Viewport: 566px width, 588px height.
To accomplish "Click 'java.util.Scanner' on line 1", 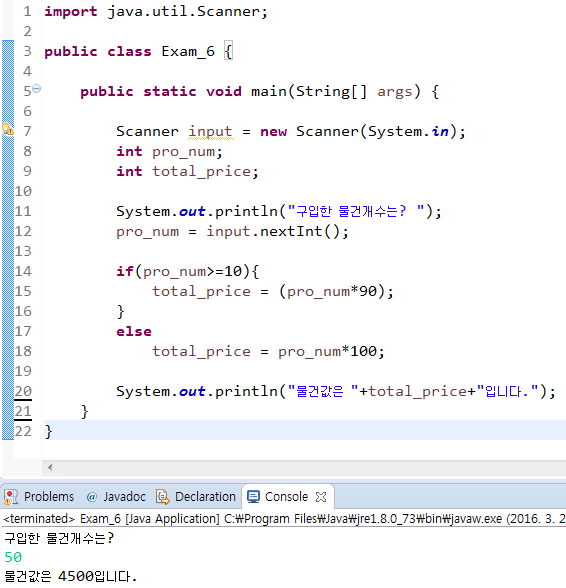I will (x=183, y=12).
